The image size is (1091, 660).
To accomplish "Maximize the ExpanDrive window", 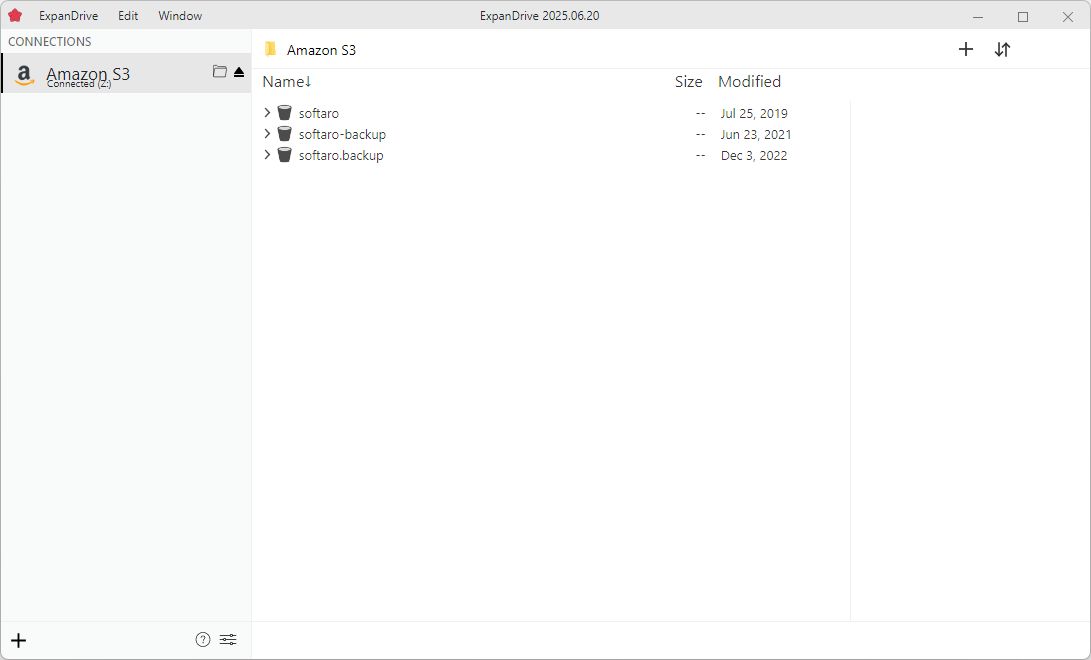I will [1023, 17].
